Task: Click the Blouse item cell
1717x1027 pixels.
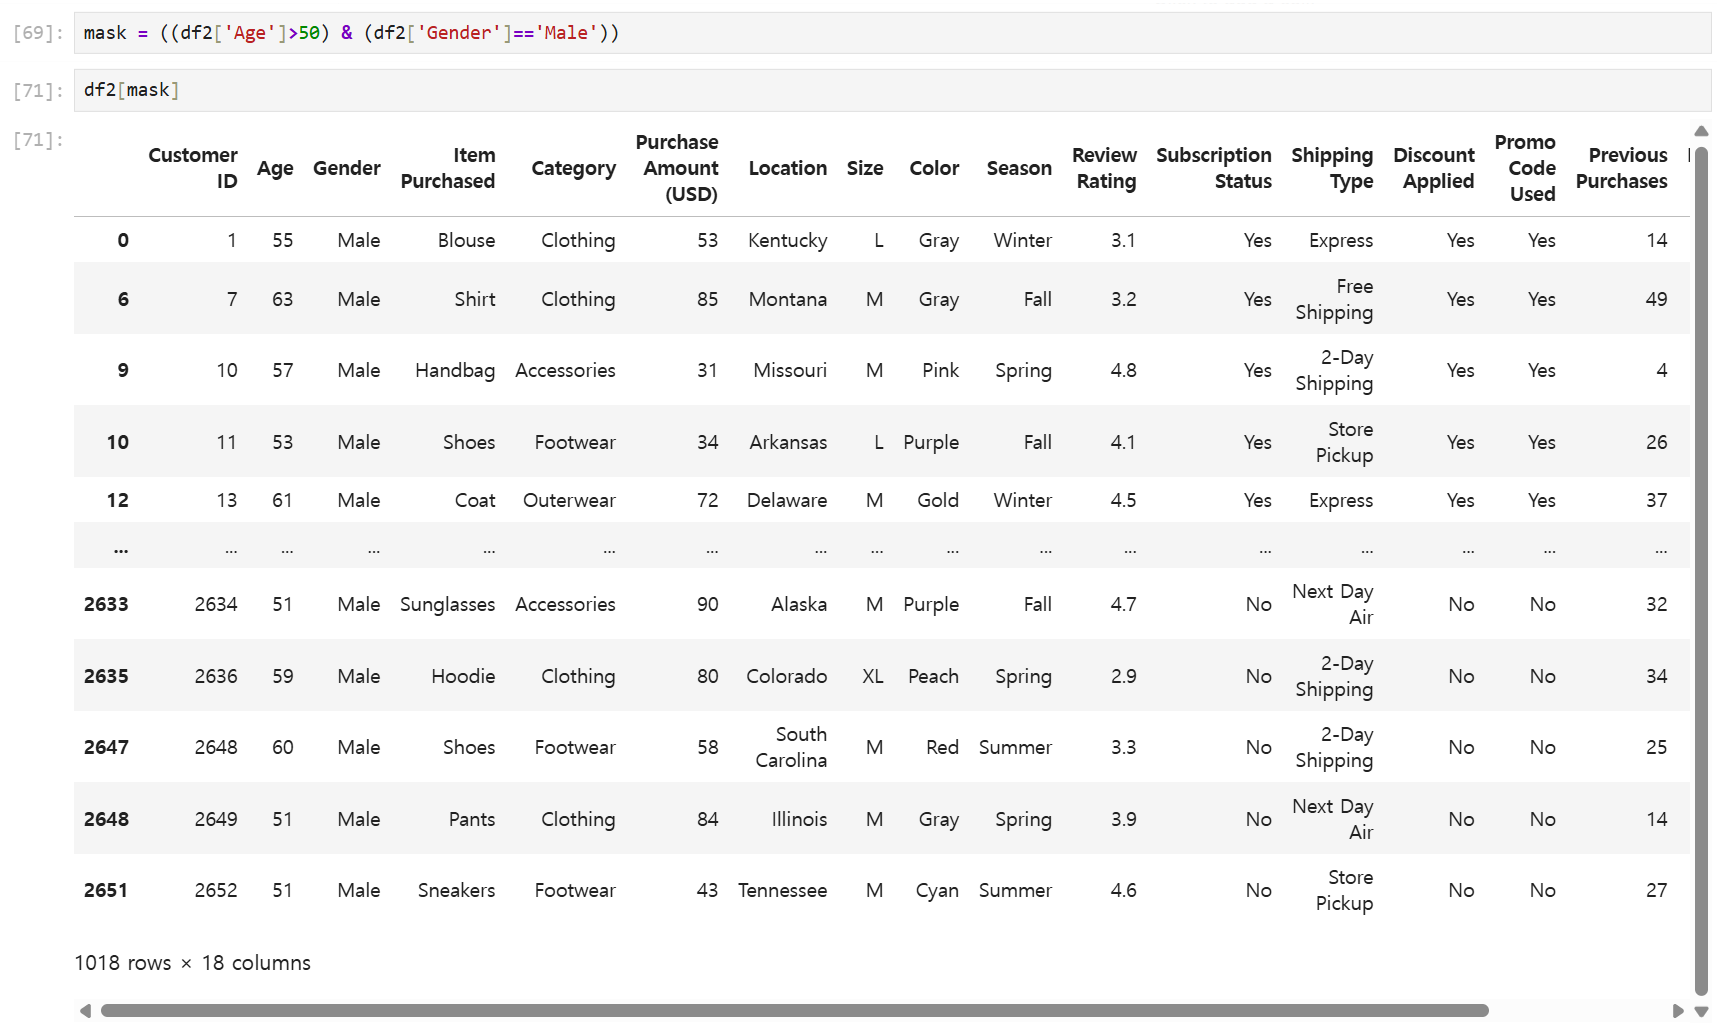Action: pyautogui.click(x=467, y=240)
